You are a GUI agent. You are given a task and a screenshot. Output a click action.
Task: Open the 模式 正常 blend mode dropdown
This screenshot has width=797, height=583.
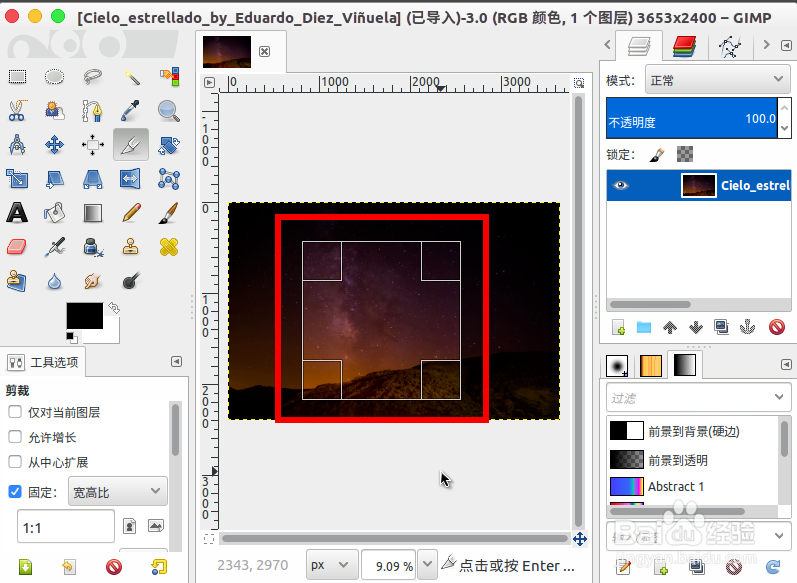pos(718,79)
